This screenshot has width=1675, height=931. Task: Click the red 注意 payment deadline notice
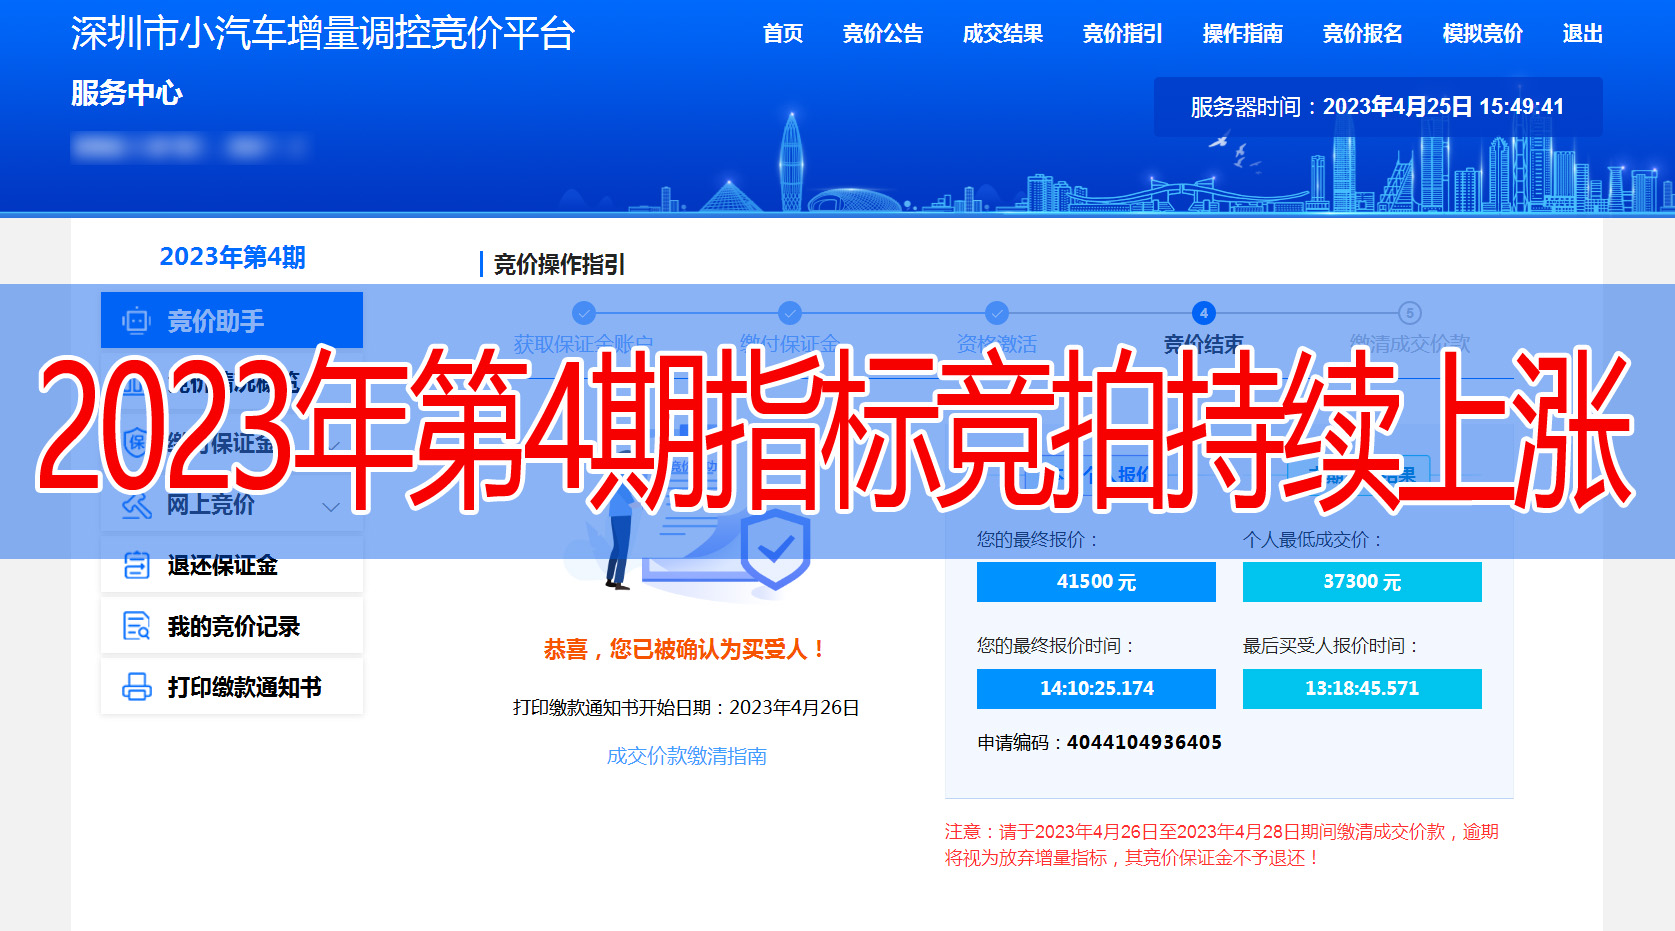(1221, 844)
